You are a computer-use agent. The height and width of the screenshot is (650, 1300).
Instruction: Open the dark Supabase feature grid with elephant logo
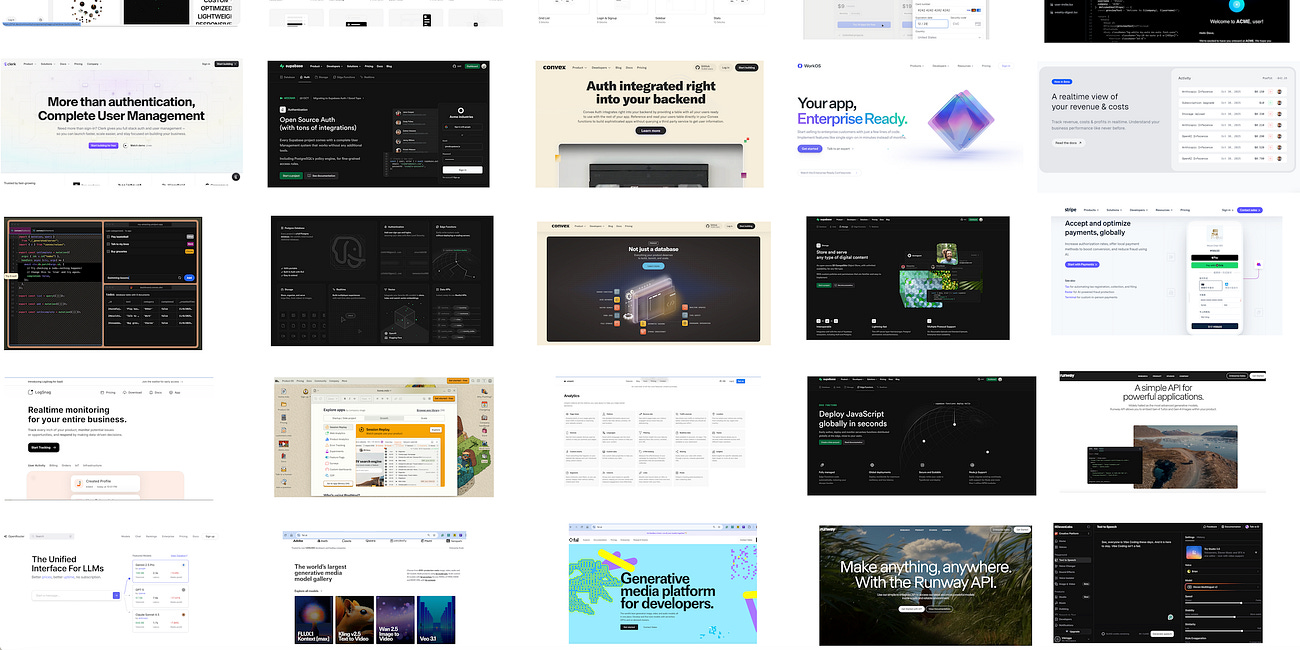click(382, 281)
